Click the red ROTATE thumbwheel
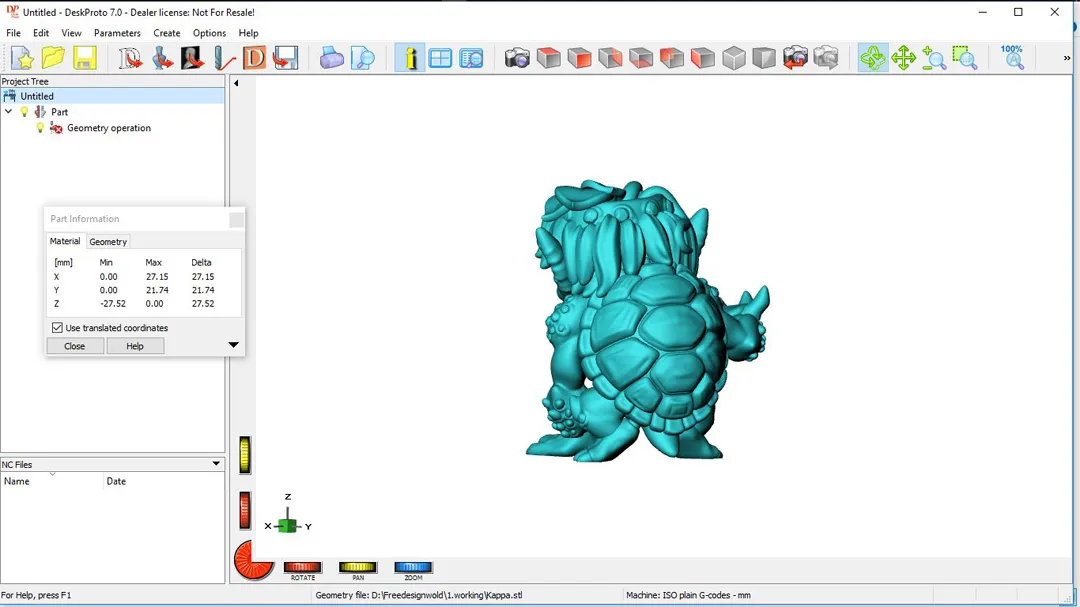The height and width of the screenshot is (607, 1080). (x=302, y=568)
